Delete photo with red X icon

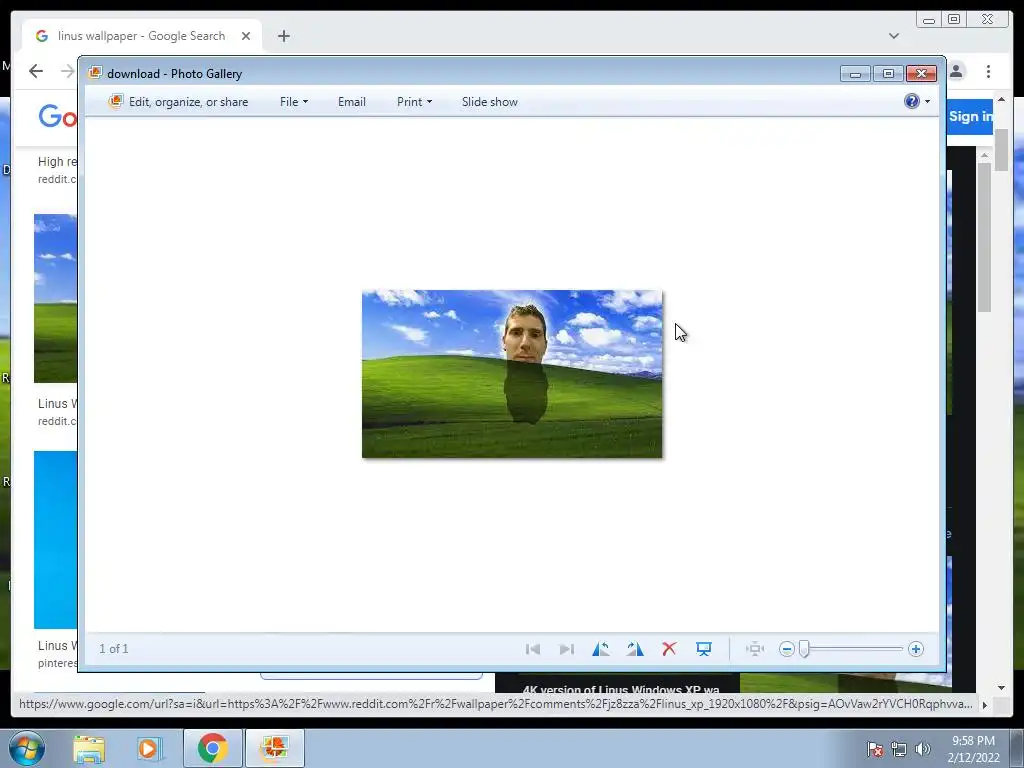point(669,649)
